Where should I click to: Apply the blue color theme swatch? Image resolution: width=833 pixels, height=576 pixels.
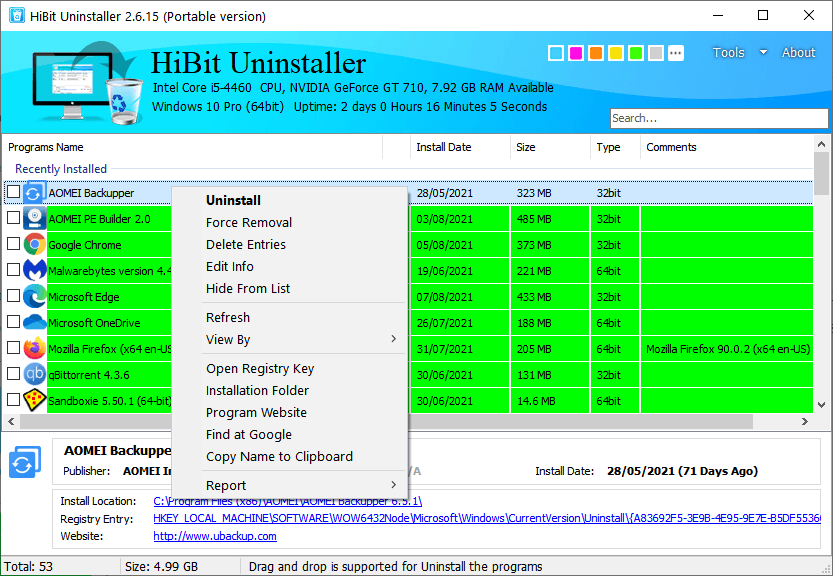[556, 53]
